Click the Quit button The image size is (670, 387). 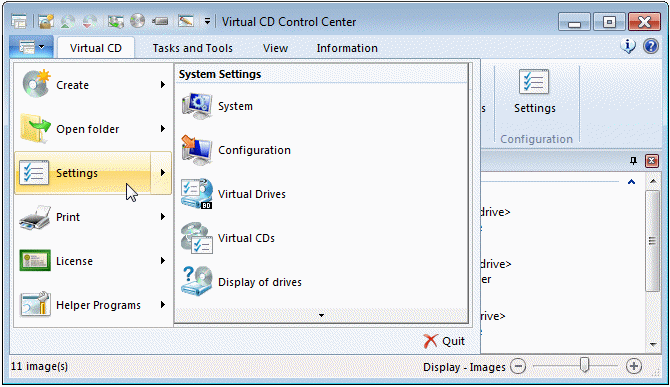[444, 341]
